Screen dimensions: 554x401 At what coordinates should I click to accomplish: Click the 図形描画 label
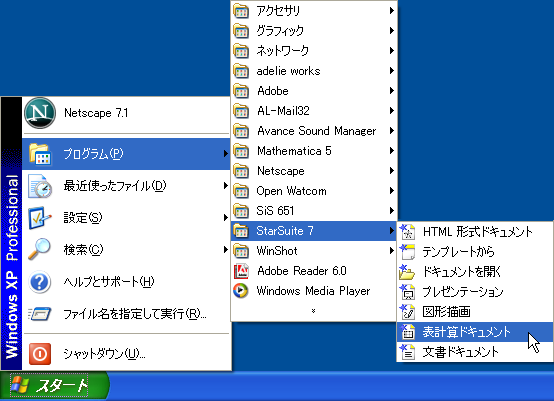pos(447,312)
